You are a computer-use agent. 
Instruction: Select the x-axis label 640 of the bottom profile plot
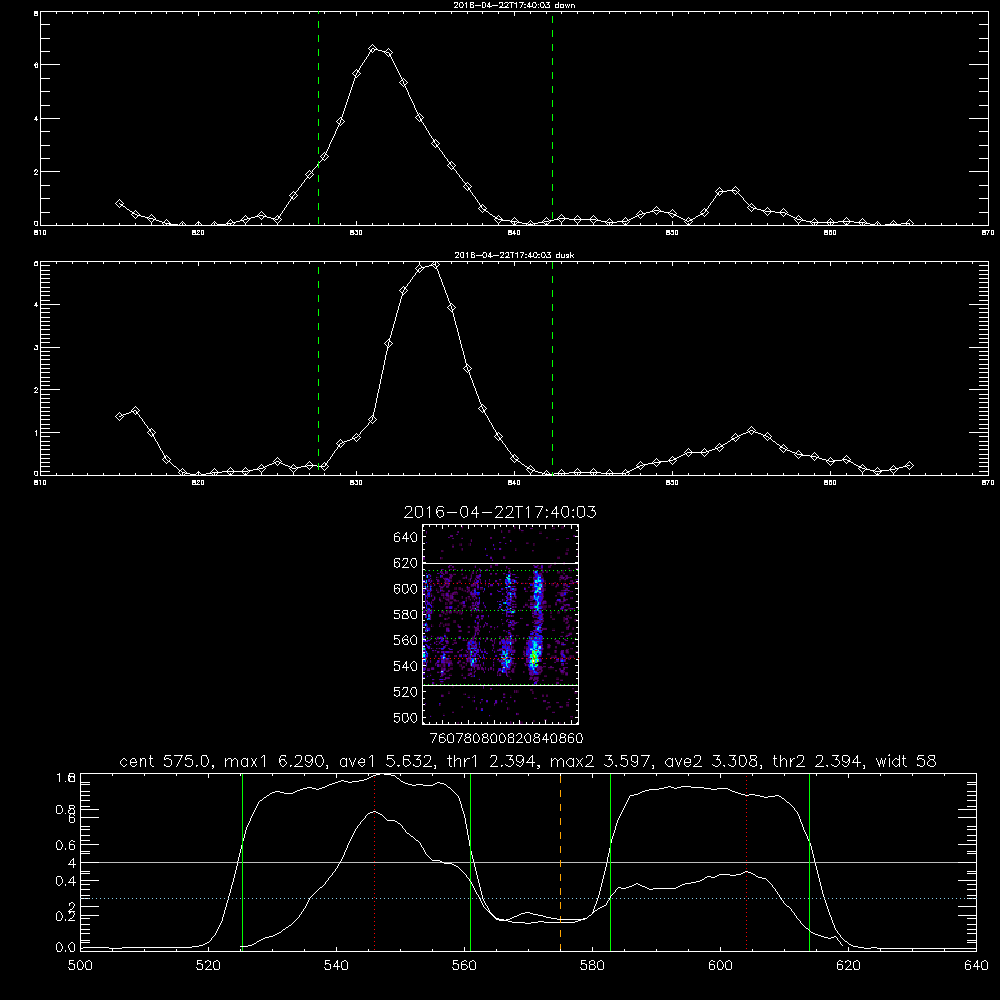point(976,965)
